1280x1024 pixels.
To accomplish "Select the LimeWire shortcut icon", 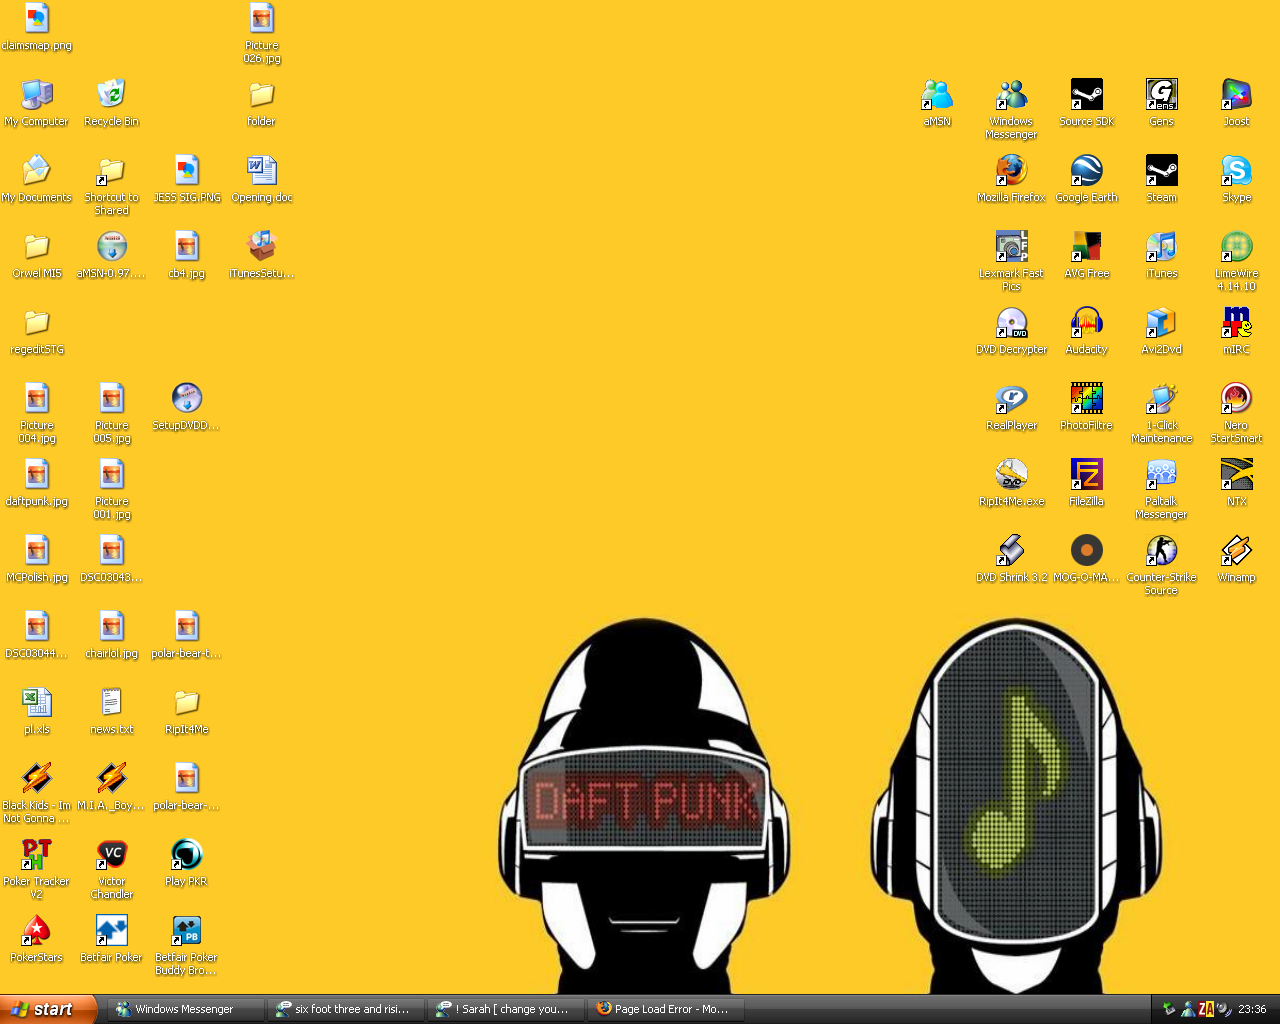I will 1236,247.
